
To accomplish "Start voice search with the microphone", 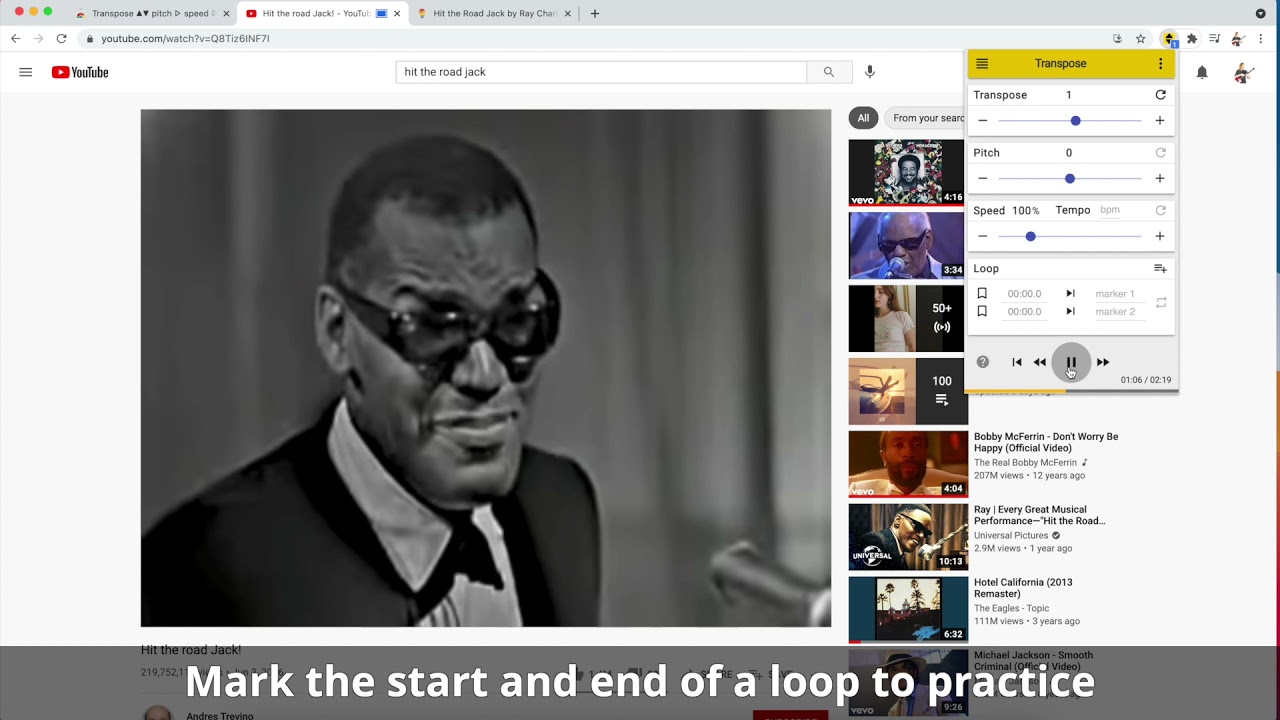I will [870, 72].
